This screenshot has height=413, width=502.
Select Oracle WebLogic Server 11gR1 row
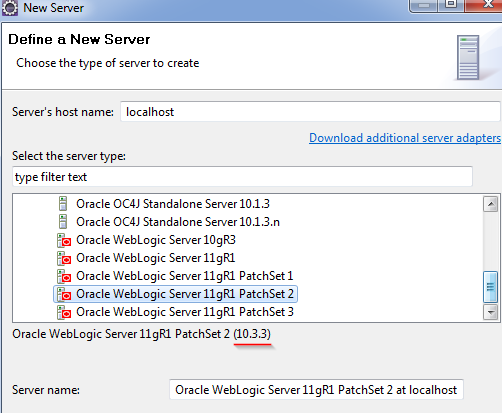click(x=156, y=258)
